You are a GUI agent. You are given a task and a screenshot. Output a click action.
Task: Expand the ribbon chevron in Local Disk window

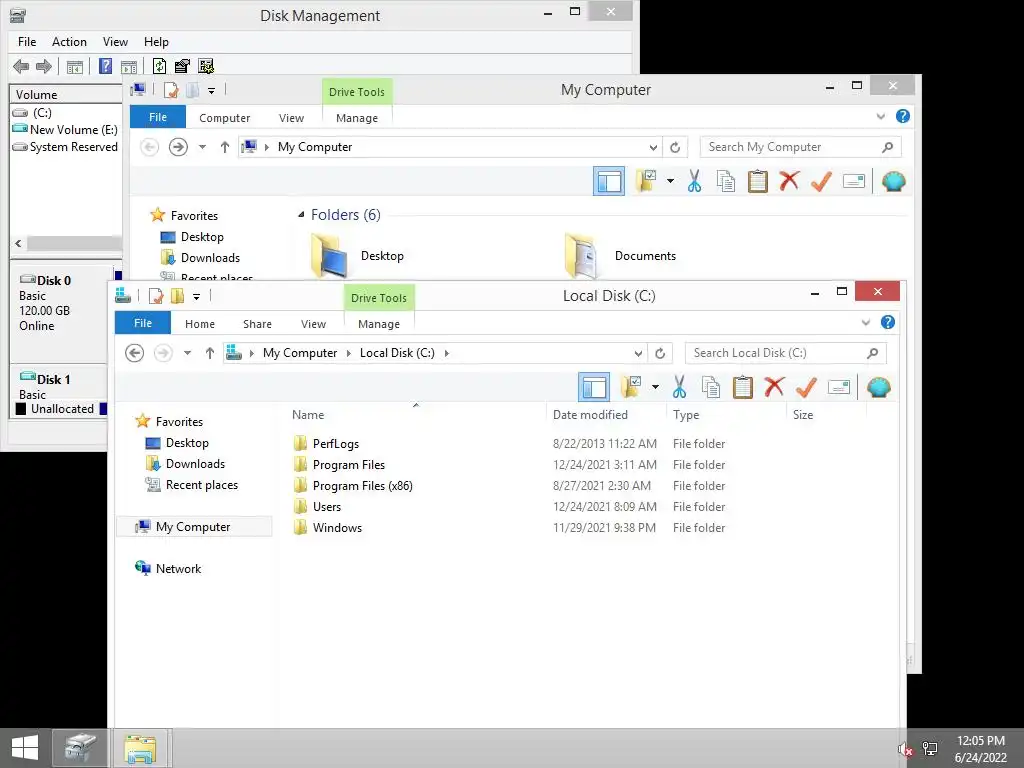[866, 322]
